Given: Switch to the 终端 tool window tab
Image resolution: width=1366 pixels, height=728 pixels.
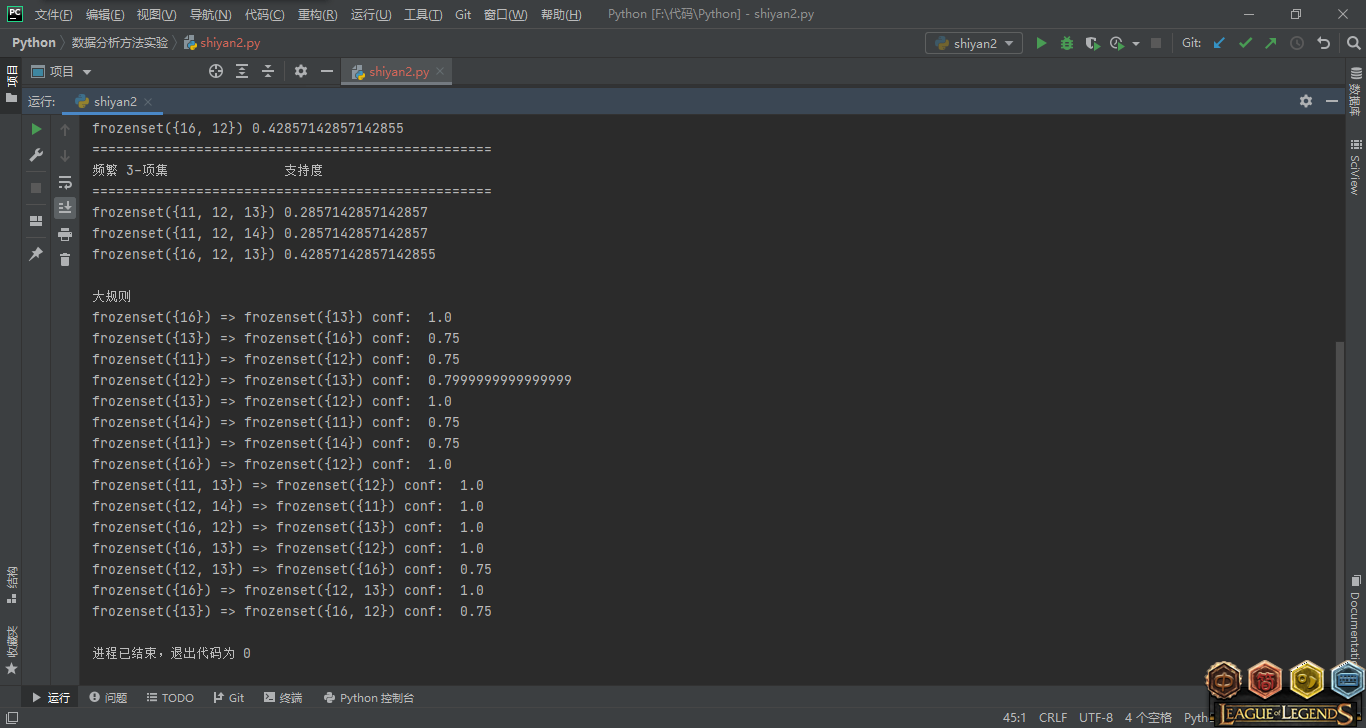Looking at the screenshot, I should [x=283, y=698].
